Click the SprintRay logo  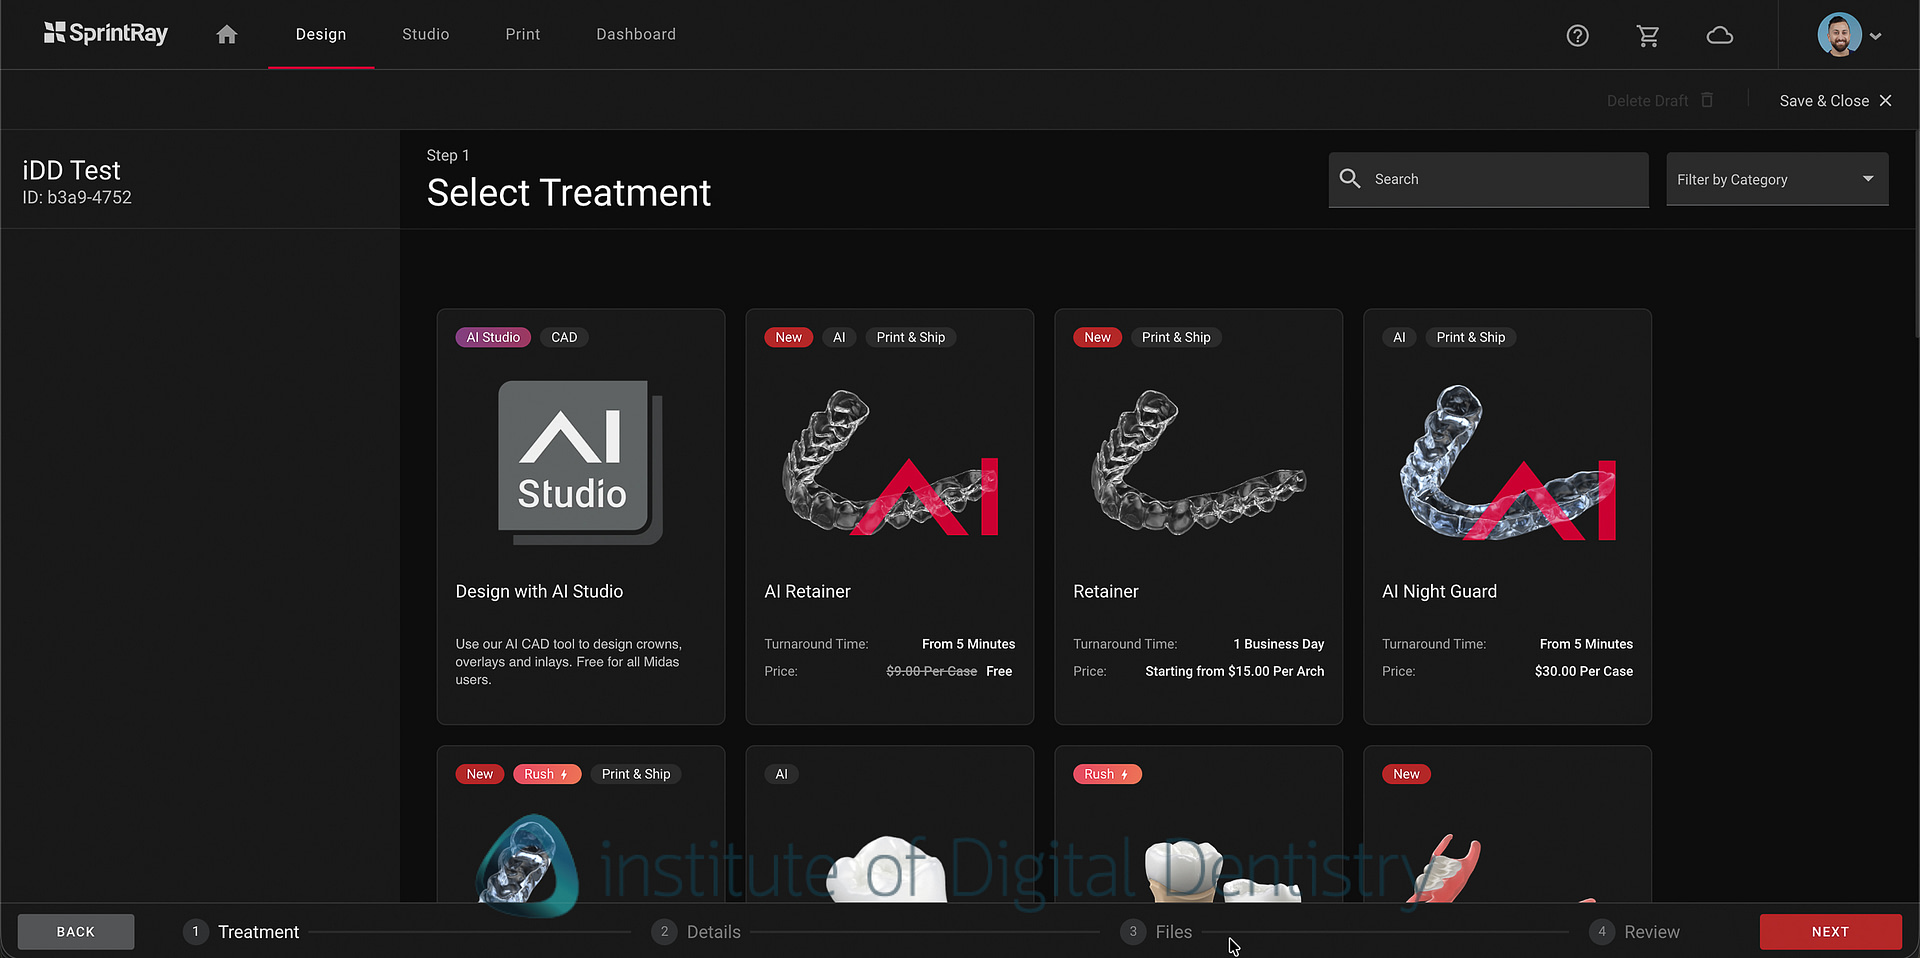tap(105, 33)
